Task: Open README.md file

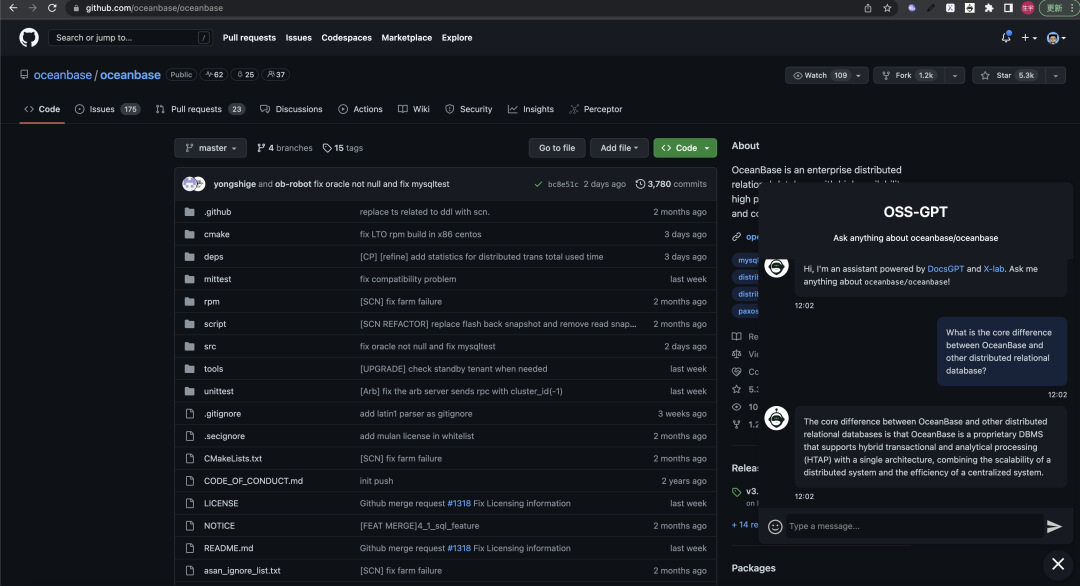Action: (x=229, y=548)
